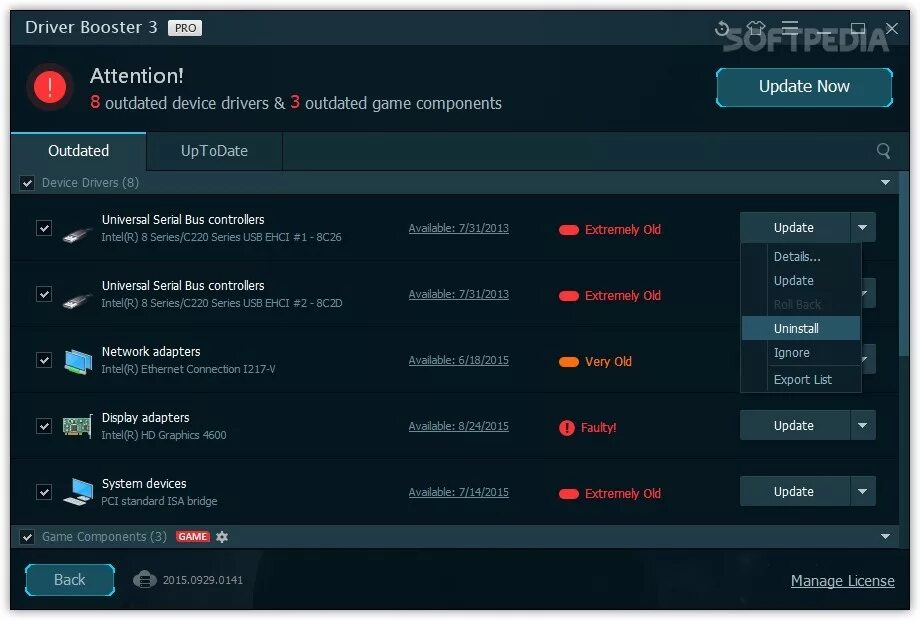
Task: Choose Export List in the dropdown menu
Action: (x=801, y=380)
